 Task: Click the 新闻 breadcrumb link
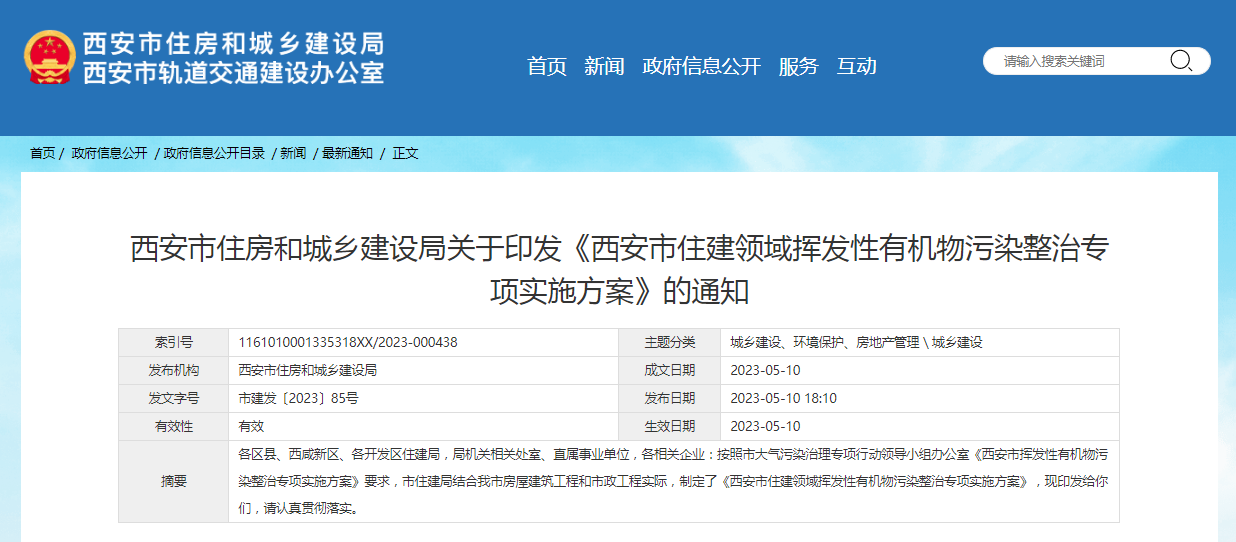(x=293, y=153)
